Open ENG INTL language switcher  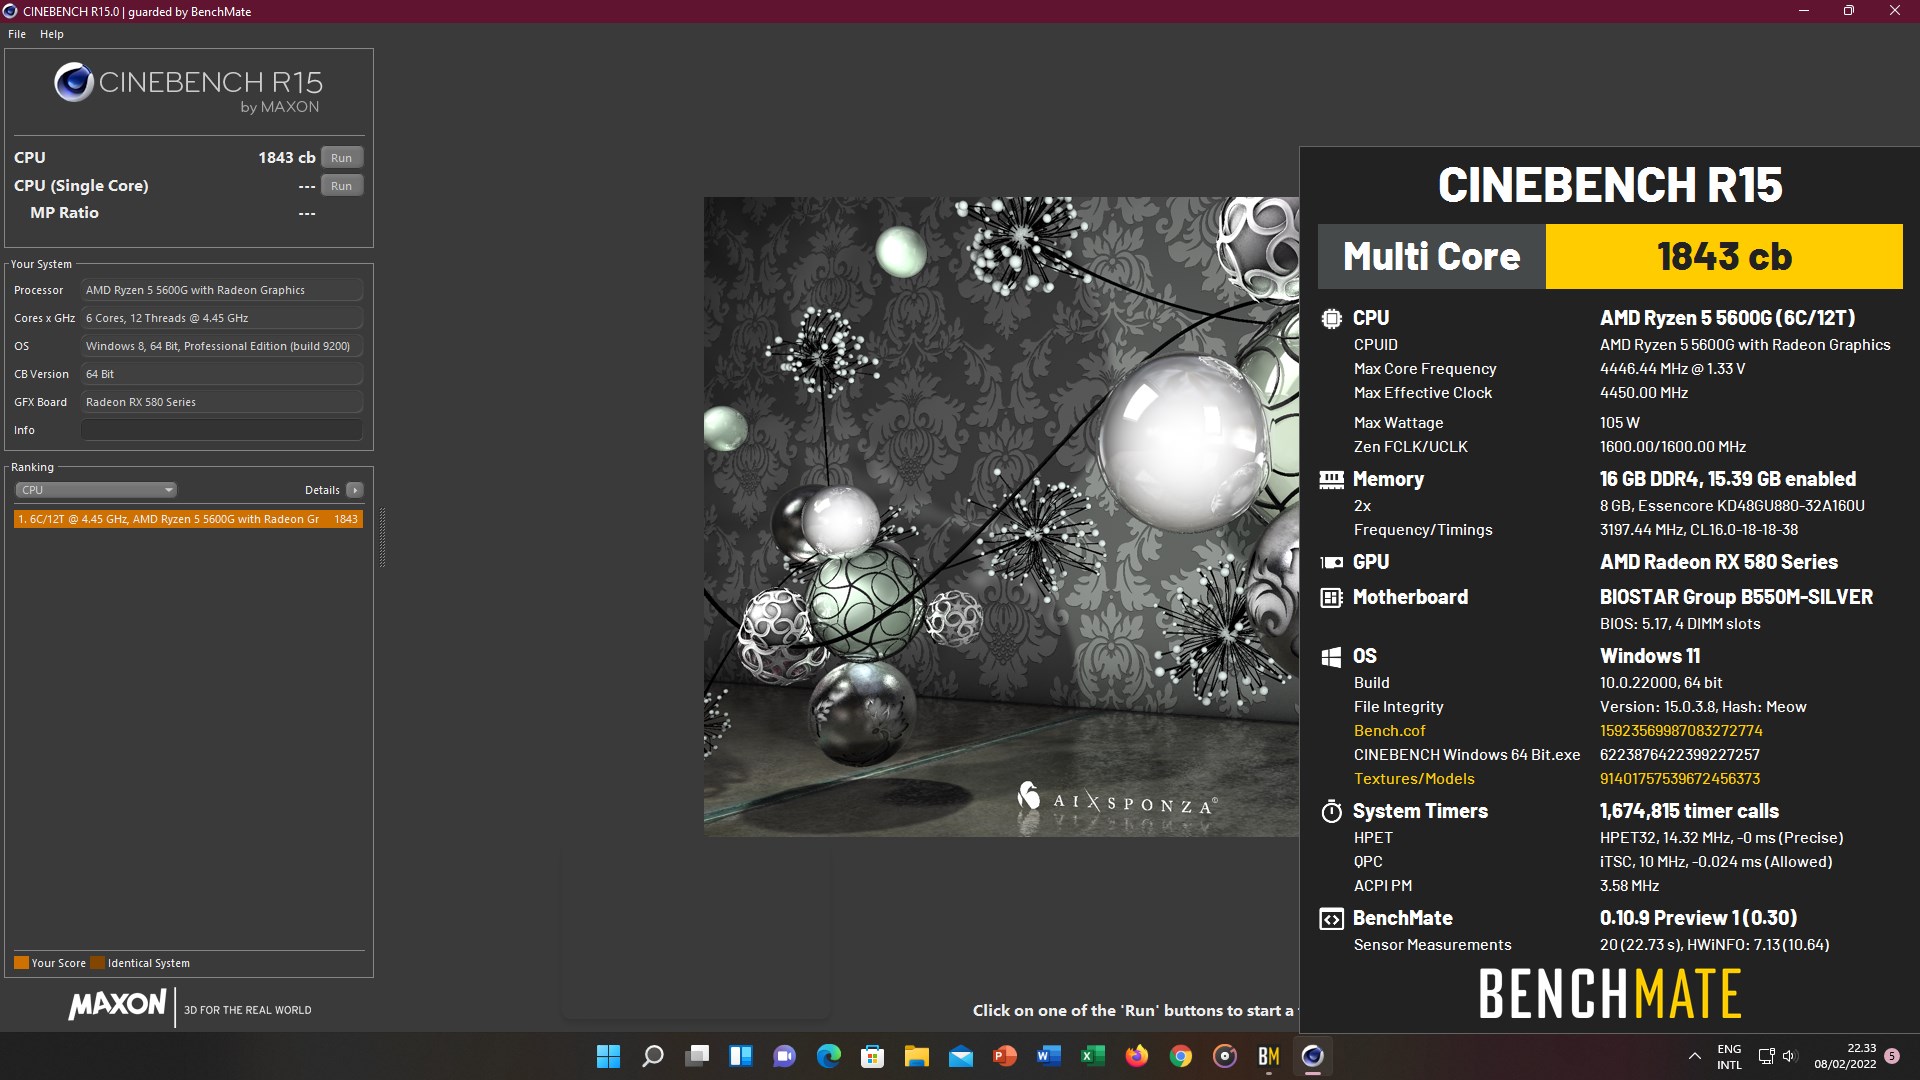[x=1729, y=1057]
